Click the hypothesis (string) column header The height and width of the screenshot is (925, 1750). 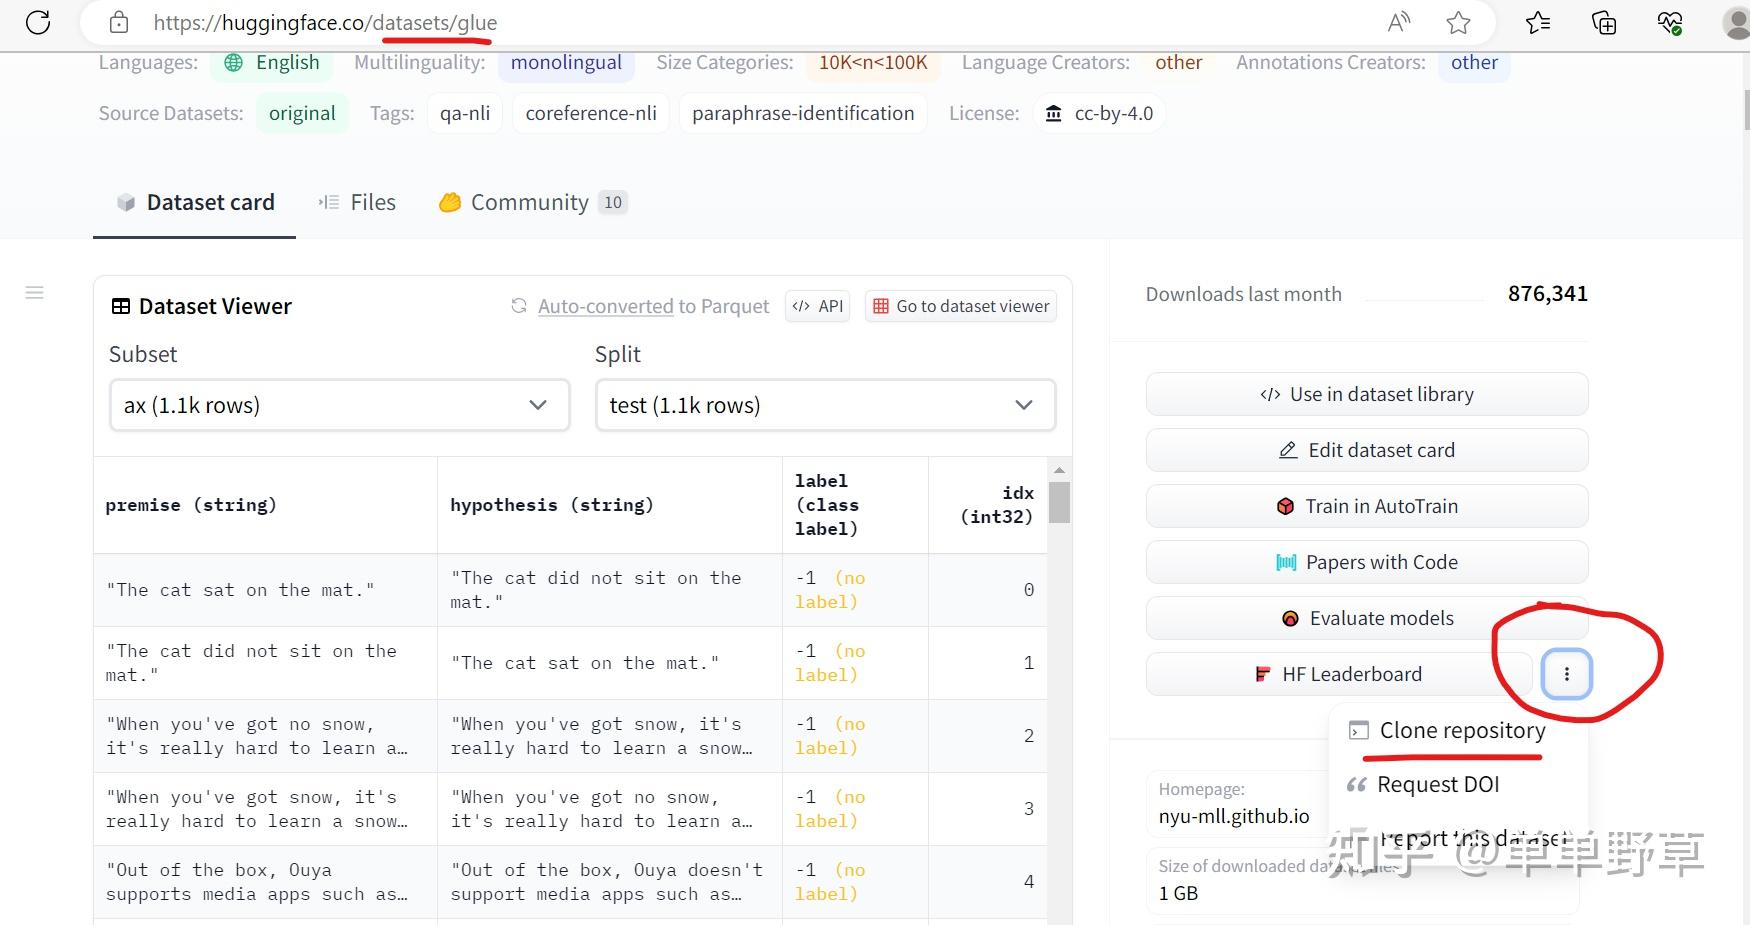(610, 505)
